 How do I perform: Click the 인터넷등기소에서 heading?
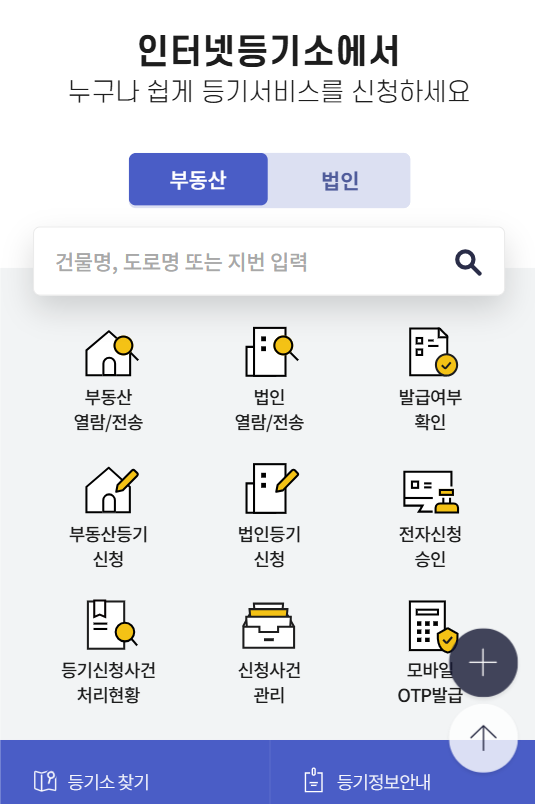click(x=268, y=51)
